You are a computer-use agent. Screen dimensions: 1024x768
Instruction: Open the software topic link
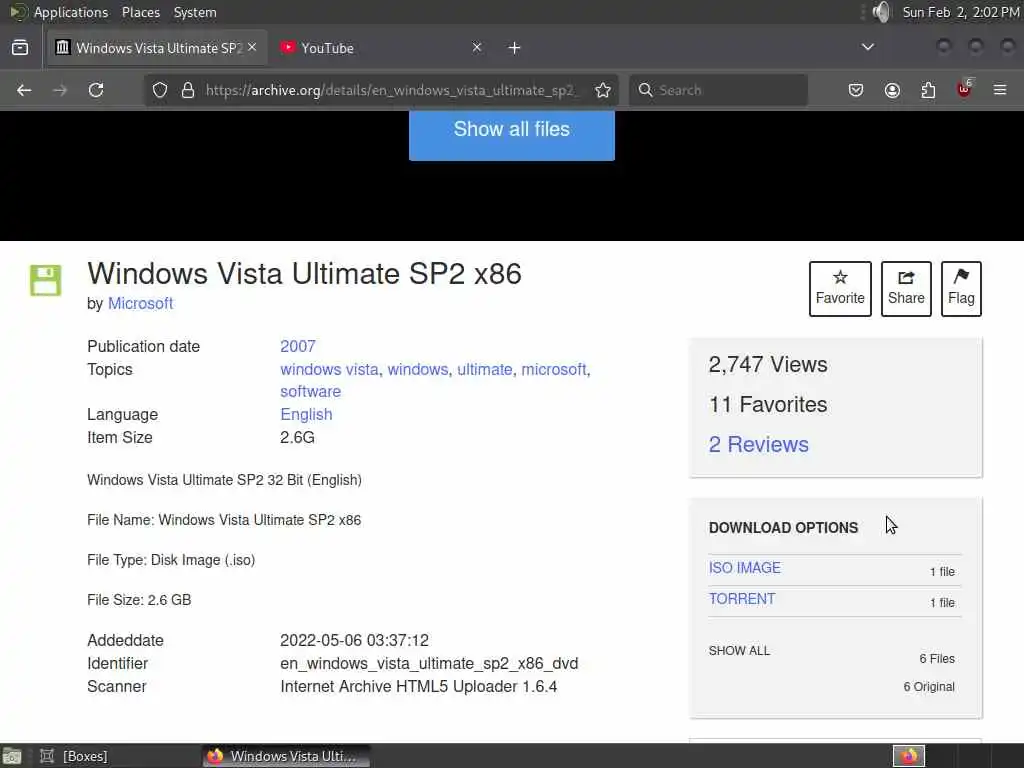311,391
